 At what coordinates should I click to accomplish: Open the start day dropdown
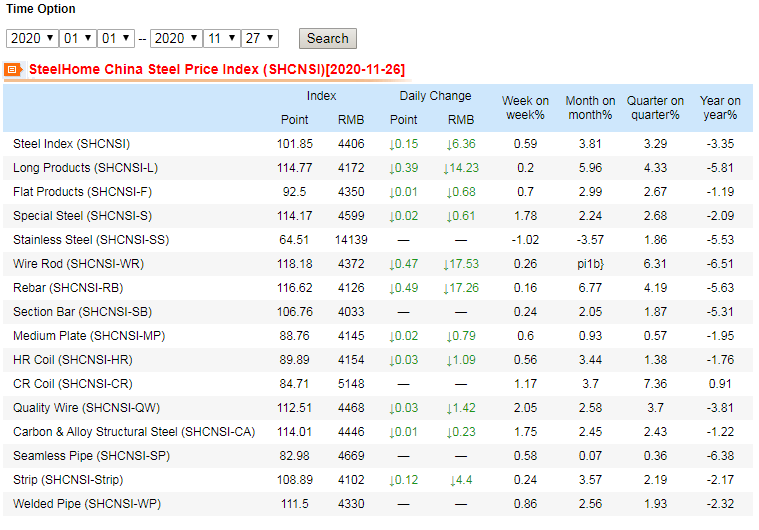click(x=115, y=38)
